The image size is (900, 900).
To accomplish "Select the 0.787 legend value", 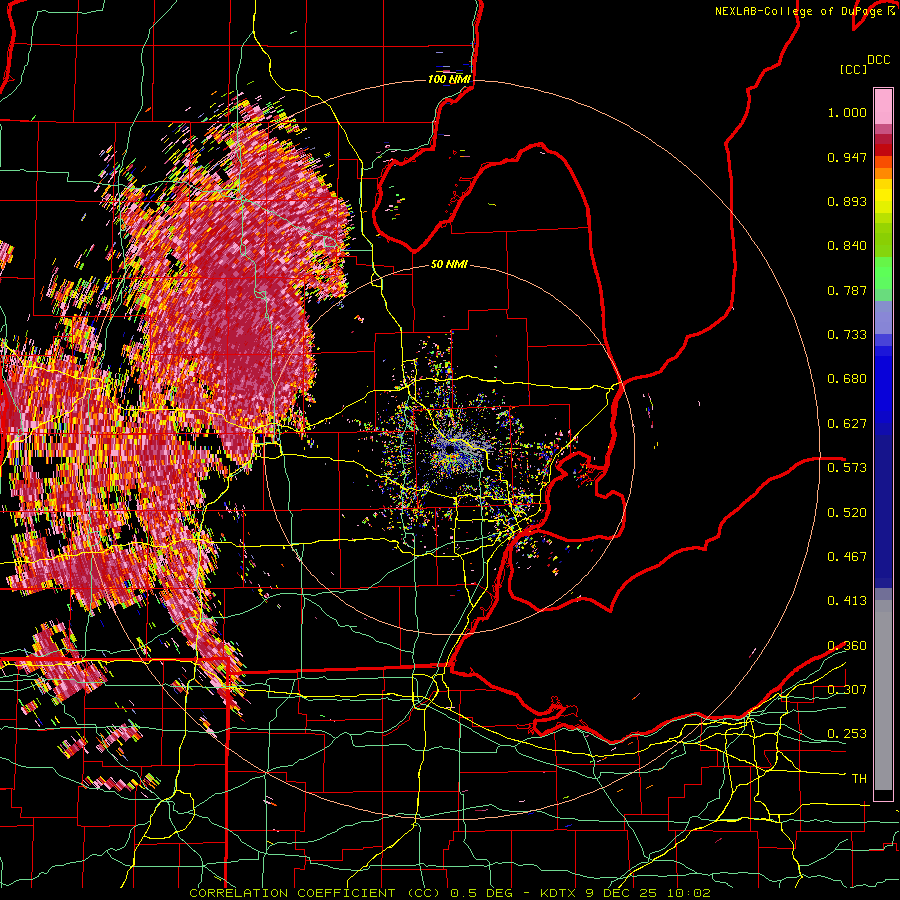I will 847,290.
